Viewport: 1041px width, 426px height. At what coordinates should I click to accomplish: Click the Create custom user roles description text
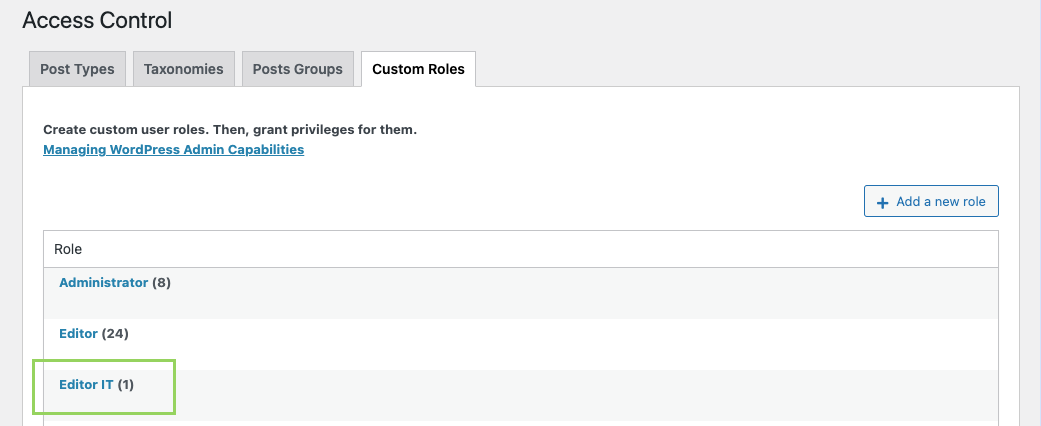pyautogui.click(x=230, y=129)
